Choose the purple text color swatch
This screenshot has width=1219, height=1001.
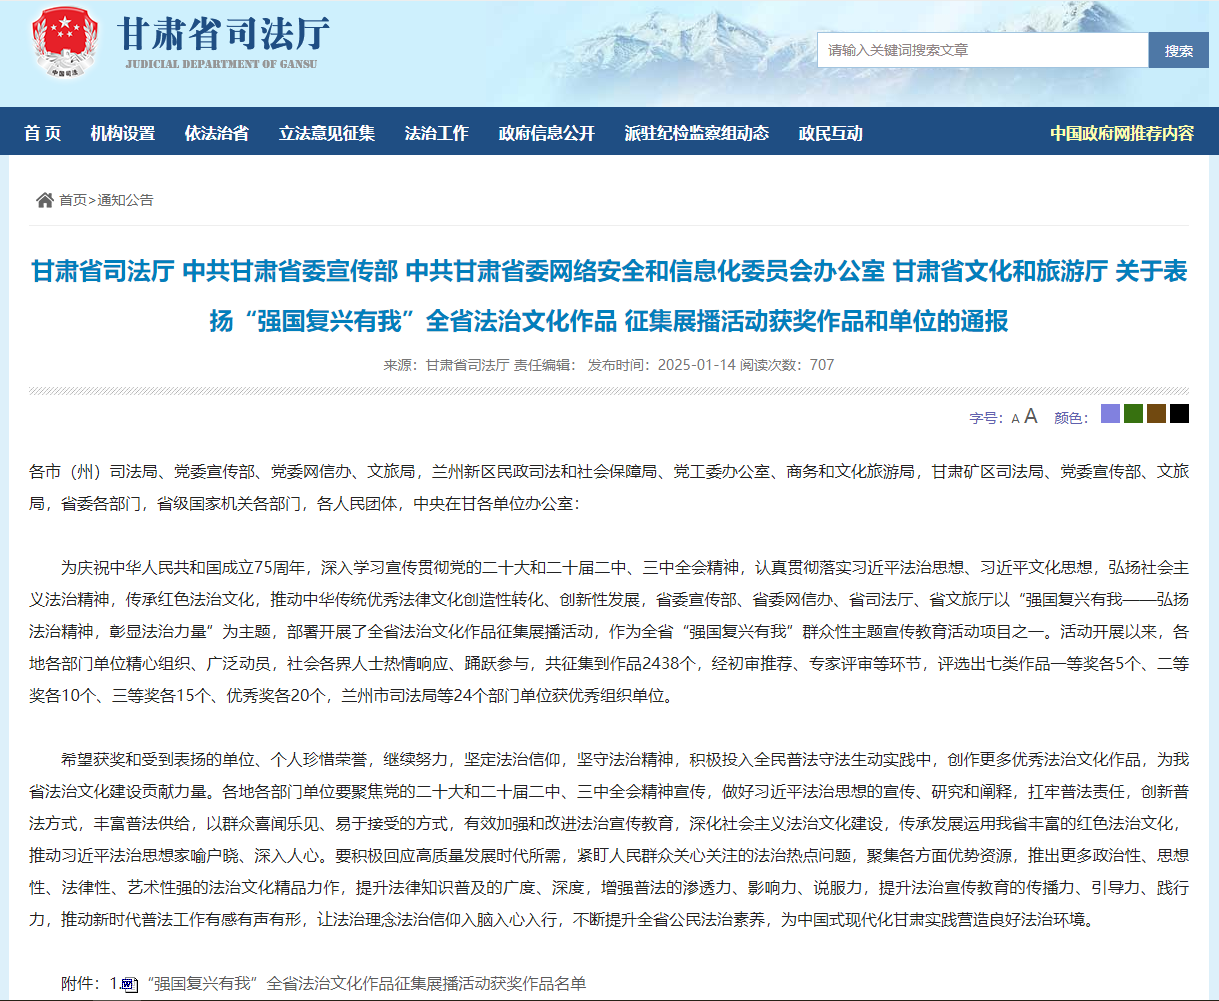coord(1110,414)
